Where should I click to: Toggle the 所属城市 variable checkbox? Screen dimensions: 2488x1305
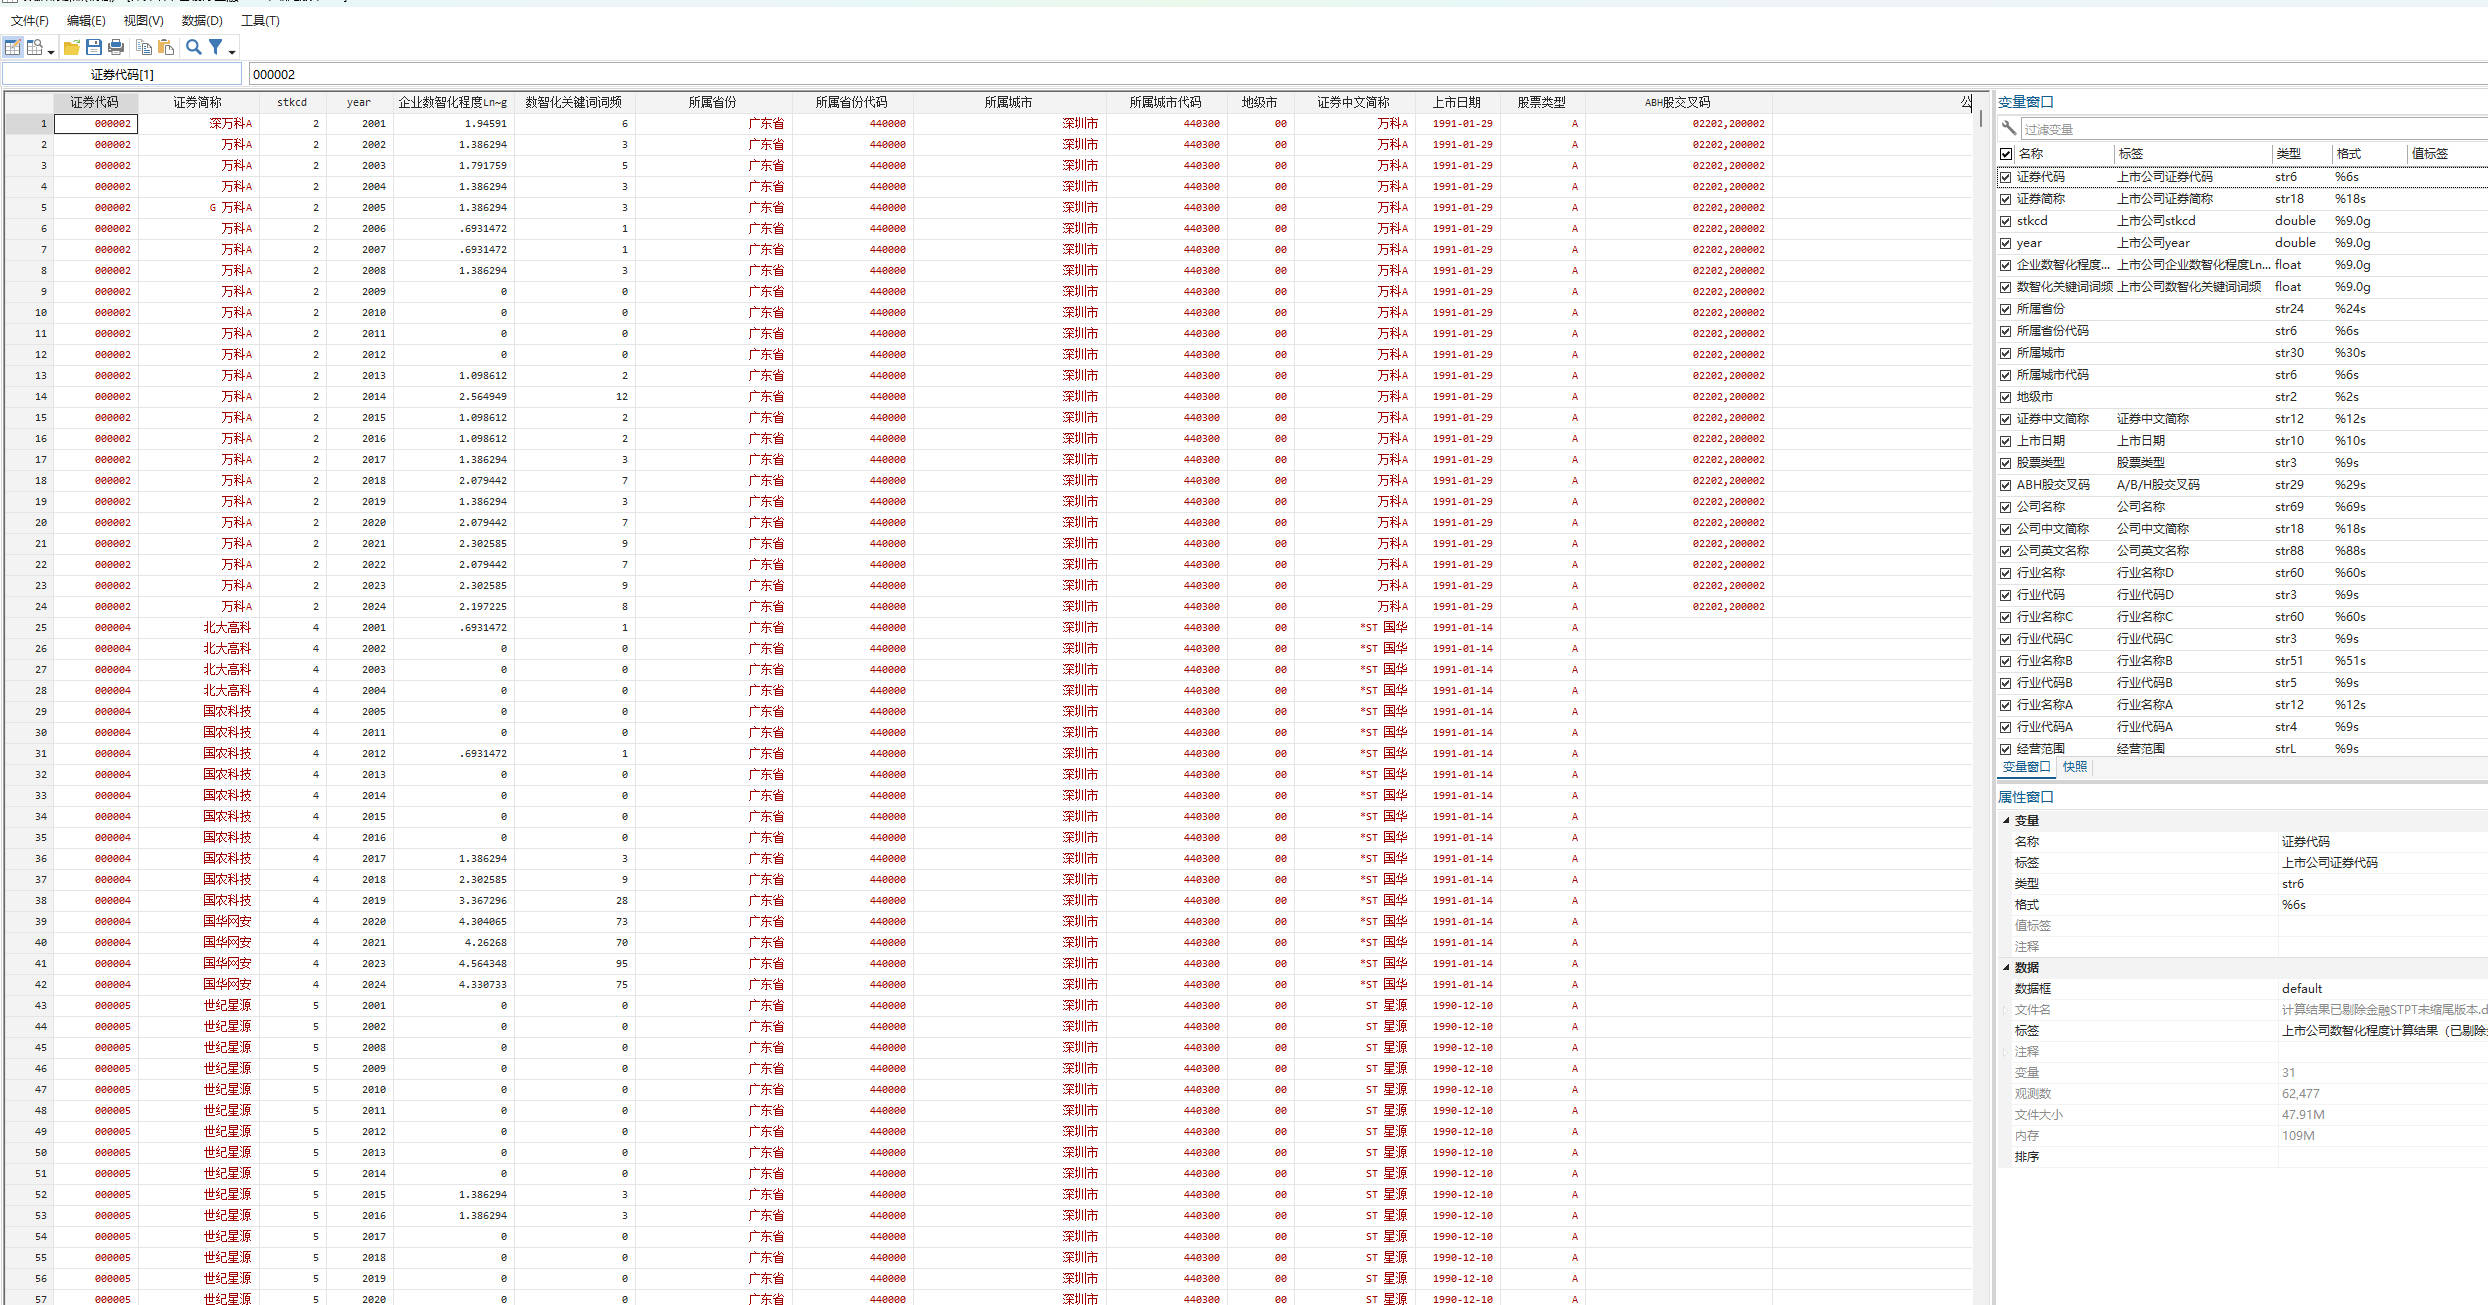pyautogui.click(x=2005, y=353)
